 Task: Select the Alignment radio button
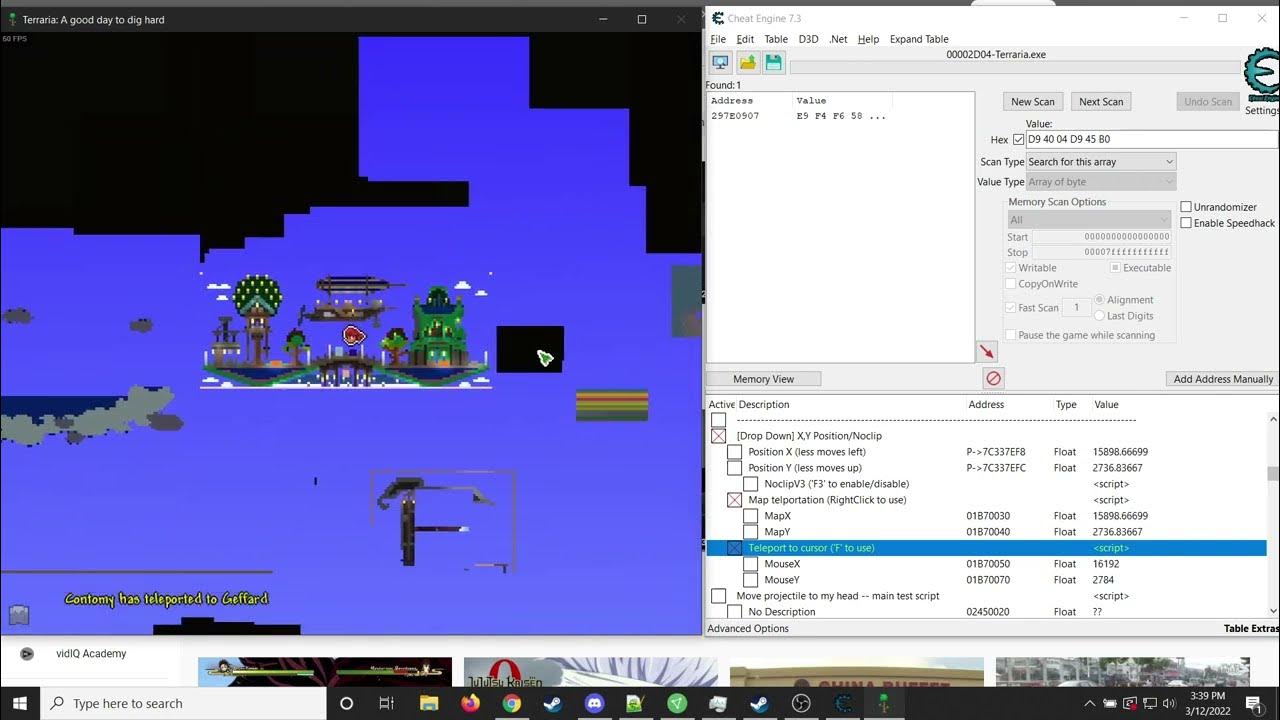coord(1100,300)
